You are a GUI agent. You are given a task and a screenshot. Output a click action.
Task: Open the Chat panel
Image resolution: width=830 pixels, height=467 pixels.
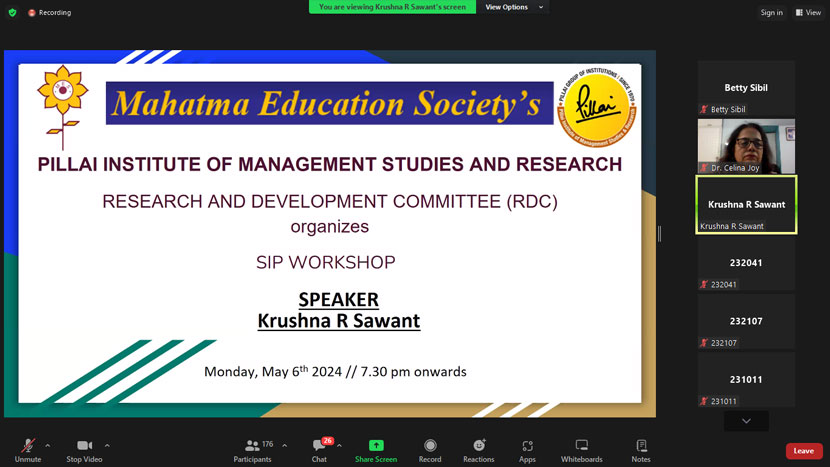coord(319,449)
